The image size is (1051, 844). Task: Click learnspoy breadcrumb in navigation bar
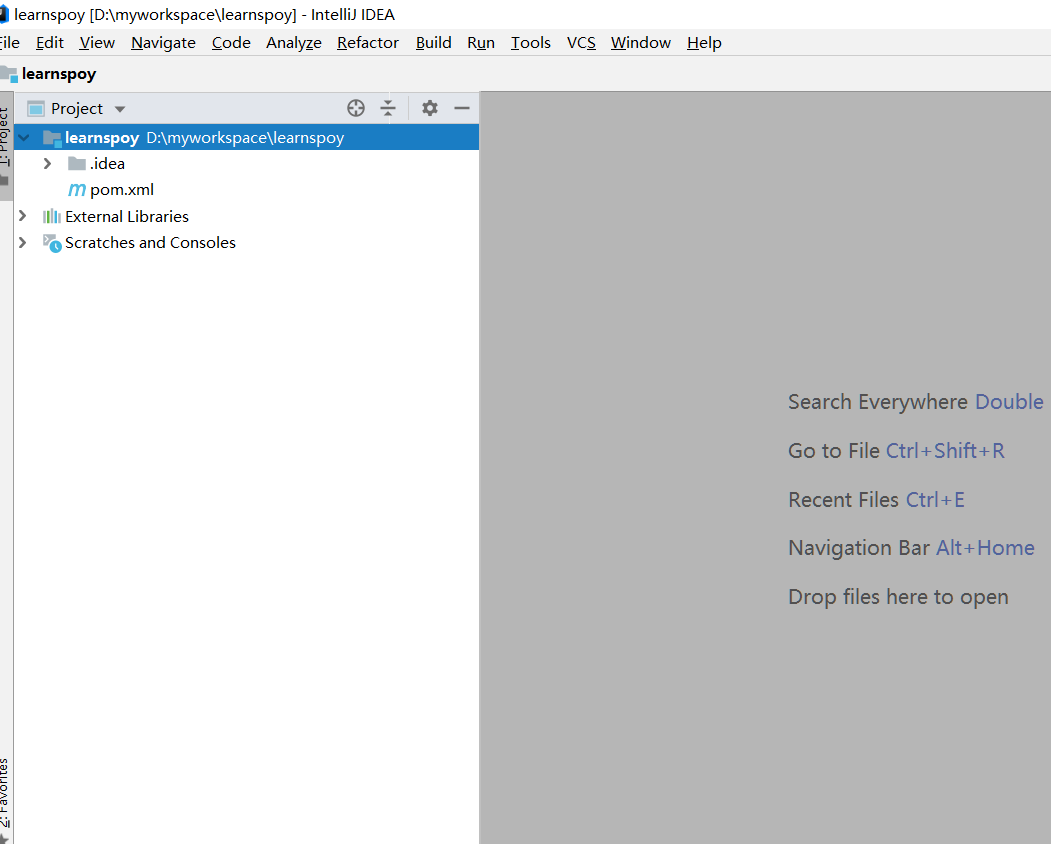pyautogui.click(x=59, y=74)
